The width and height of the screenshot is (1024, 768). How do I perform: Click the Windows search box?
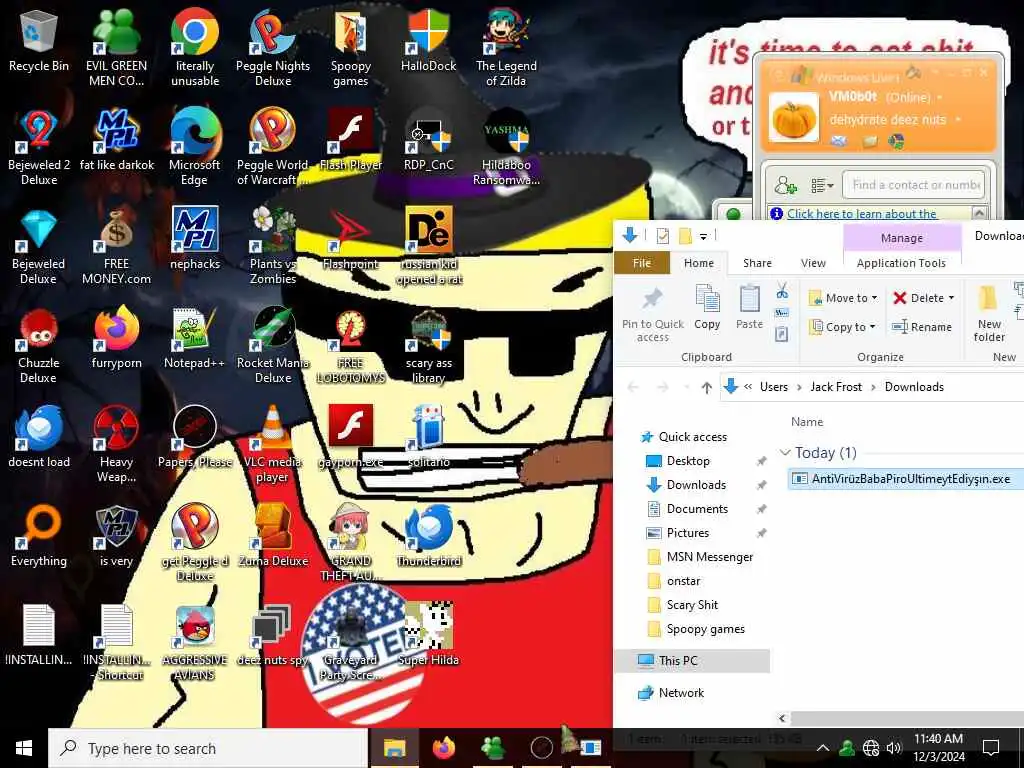click(208, 748)
